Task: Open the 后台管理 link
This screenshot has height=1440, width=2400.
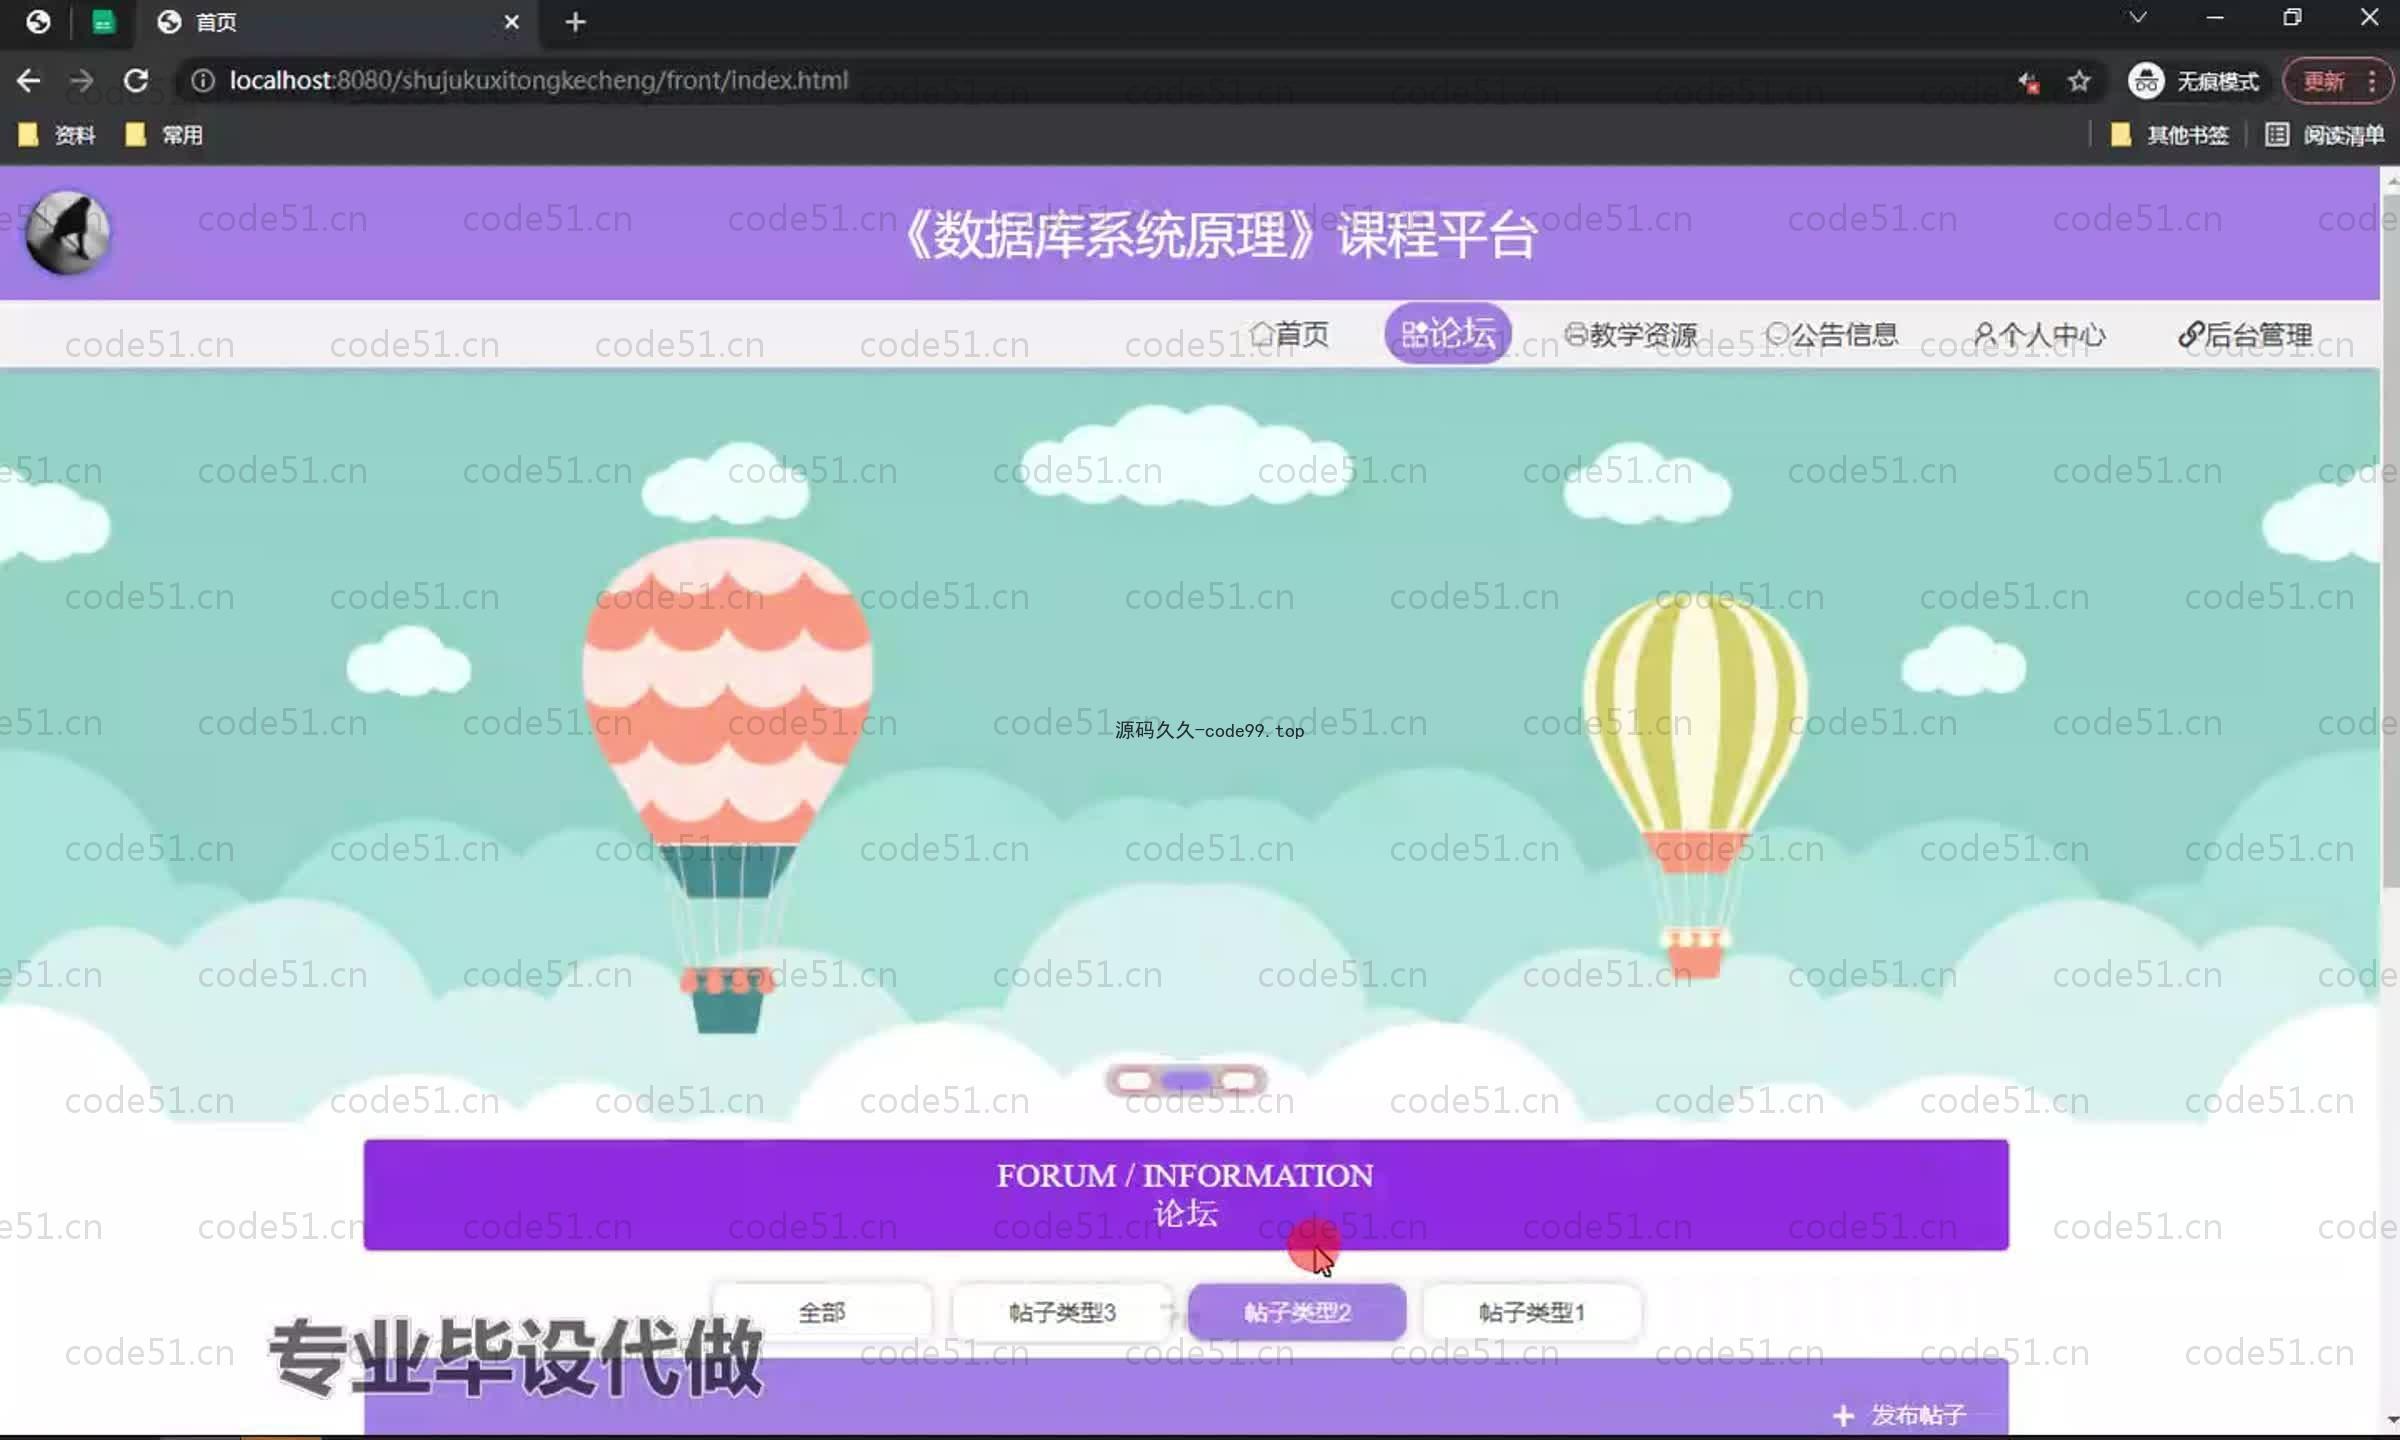Action: 2245,335
